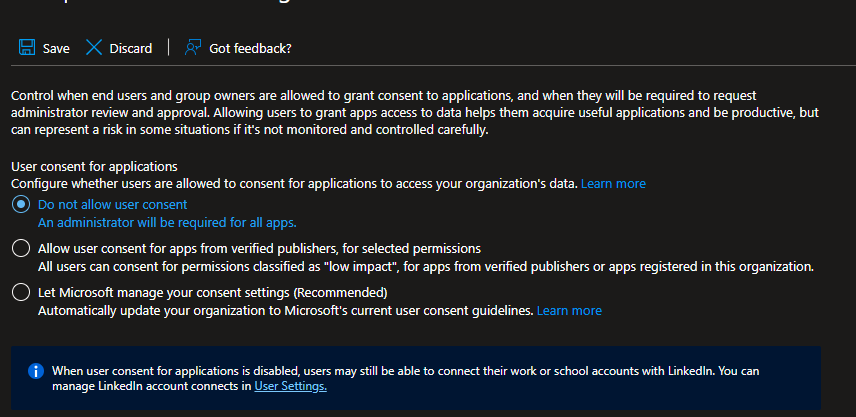The height and width of the screenshot is (417, 856).
Task: Select the verified publishers consent radio button
Action: coord(20,249)
